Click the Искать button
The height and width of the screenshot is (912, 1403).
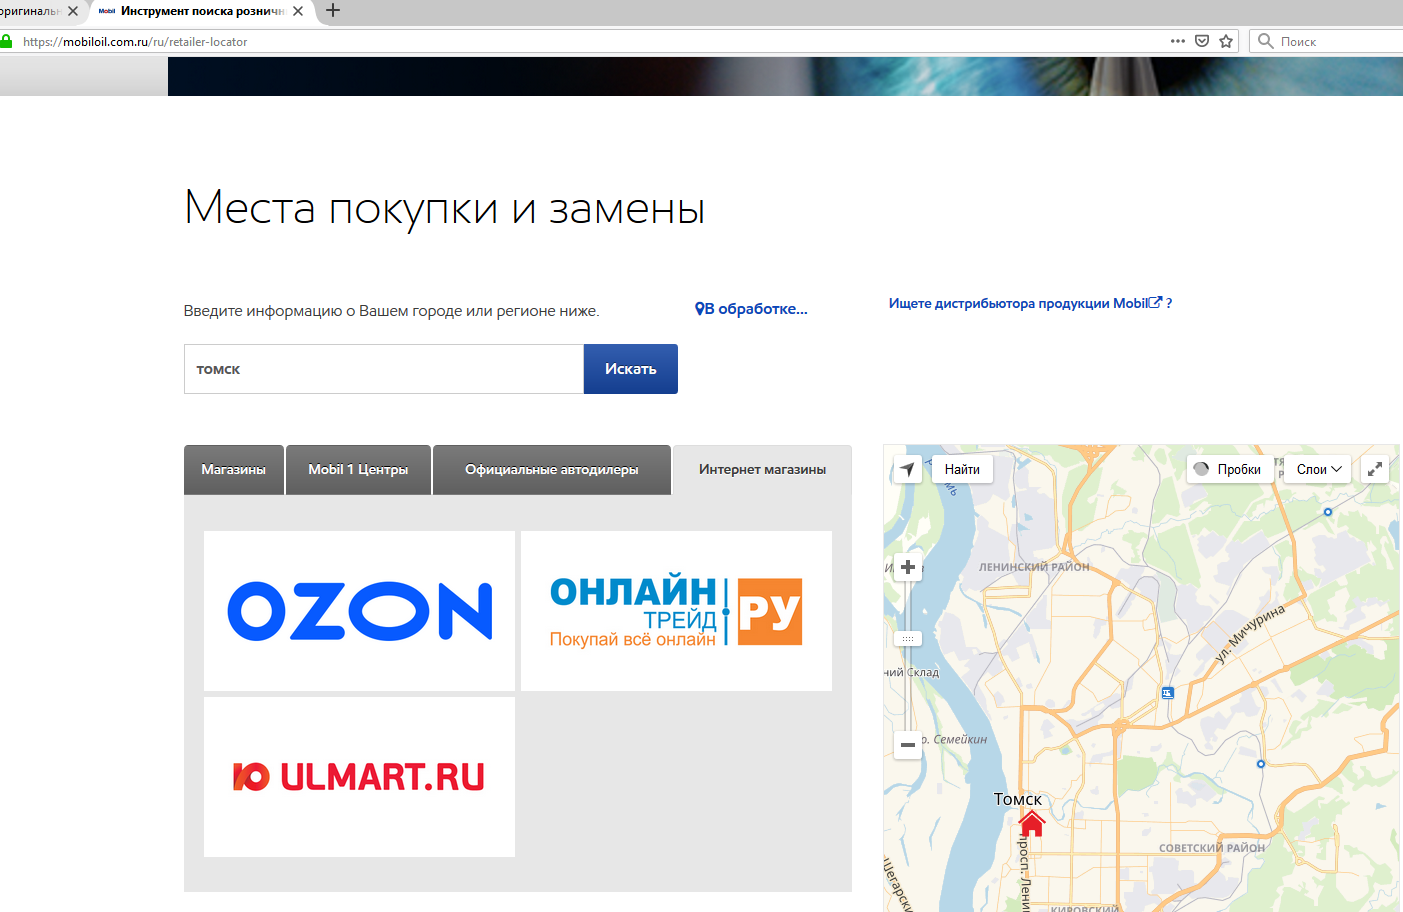[x=631, y=369]
